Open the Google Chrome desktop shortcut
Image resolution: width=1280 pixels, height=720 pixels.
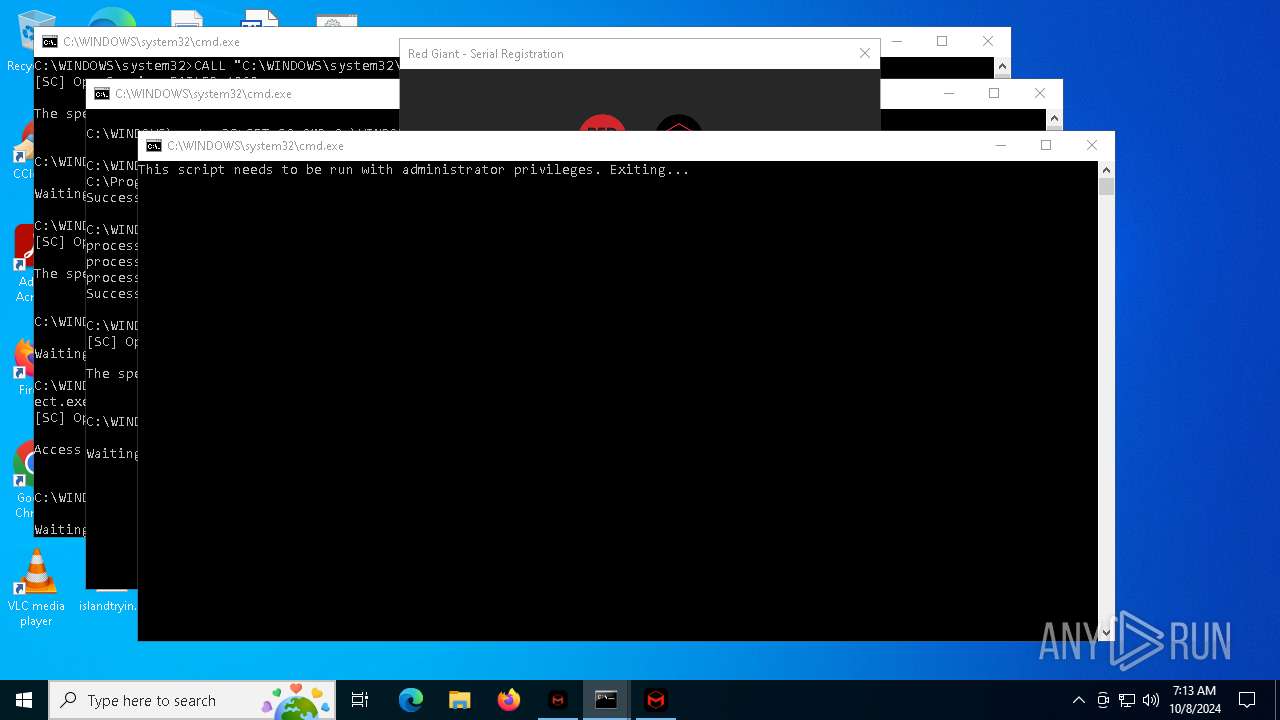pyautogui.click(x=22, y=480)
